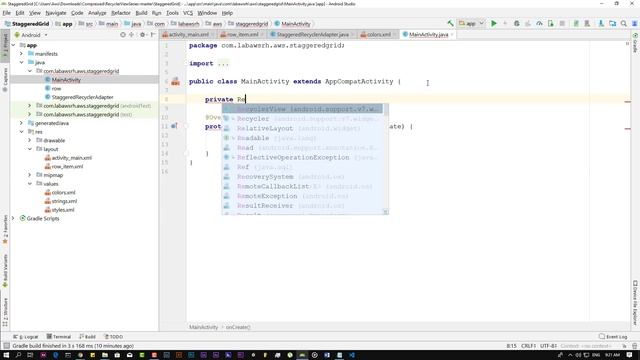640x360 pixels.
Task: Collapse the app module node
Action: click(x=13, y=45)
